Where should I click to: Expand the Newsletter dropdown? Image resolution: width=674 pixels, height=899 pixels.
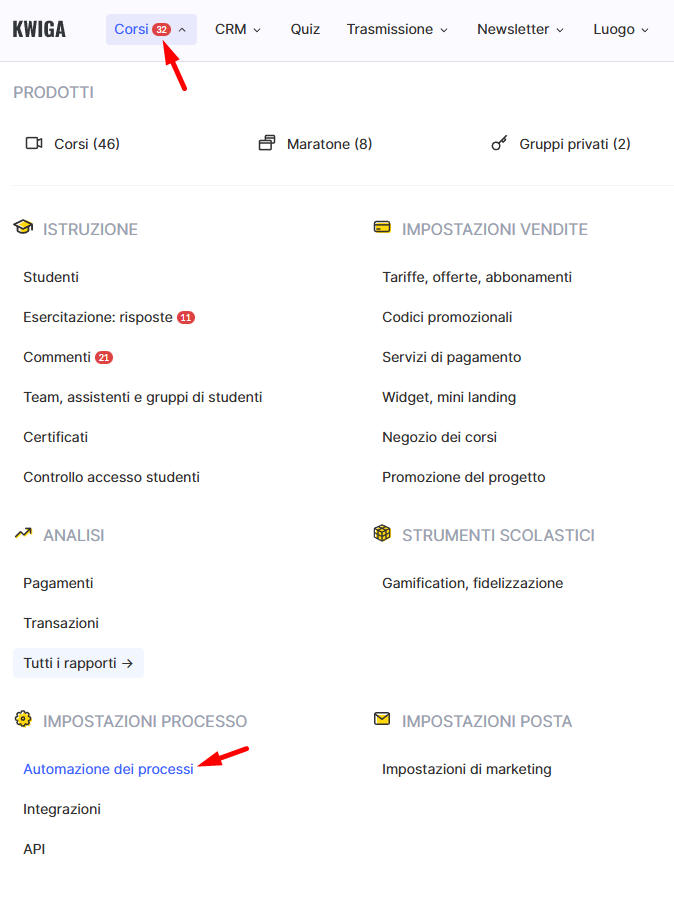pos(520,30)
